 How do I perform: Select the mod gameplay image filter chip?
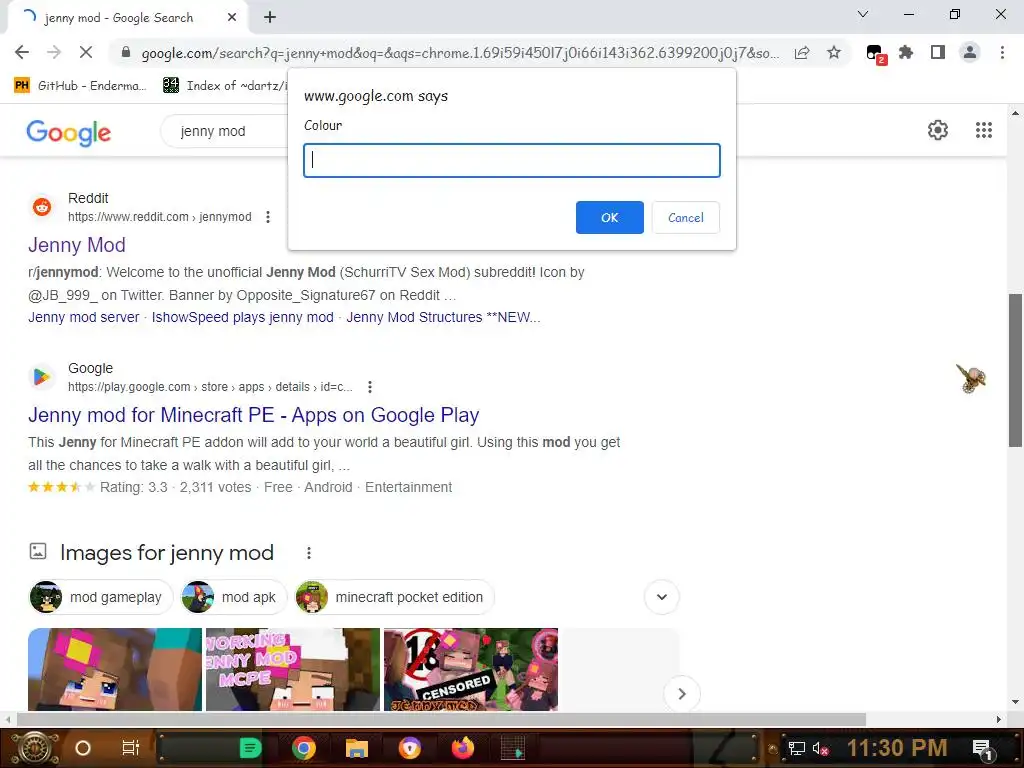[101, 597]
